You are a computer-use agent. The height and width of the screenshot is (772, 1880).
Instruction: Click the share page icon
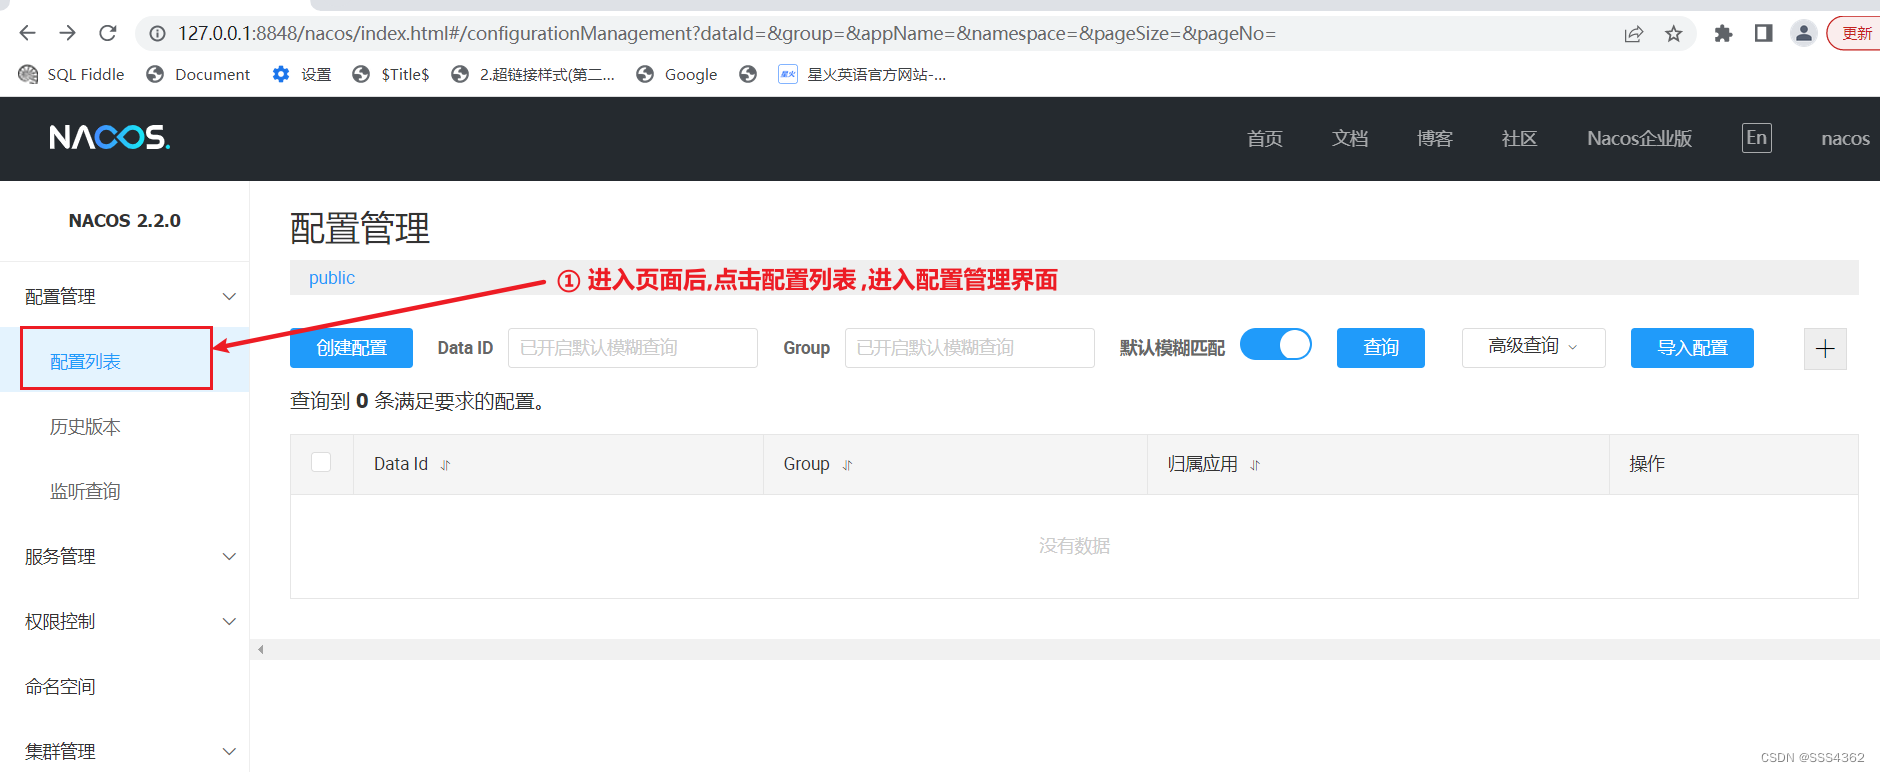[x=1634, y=34]
